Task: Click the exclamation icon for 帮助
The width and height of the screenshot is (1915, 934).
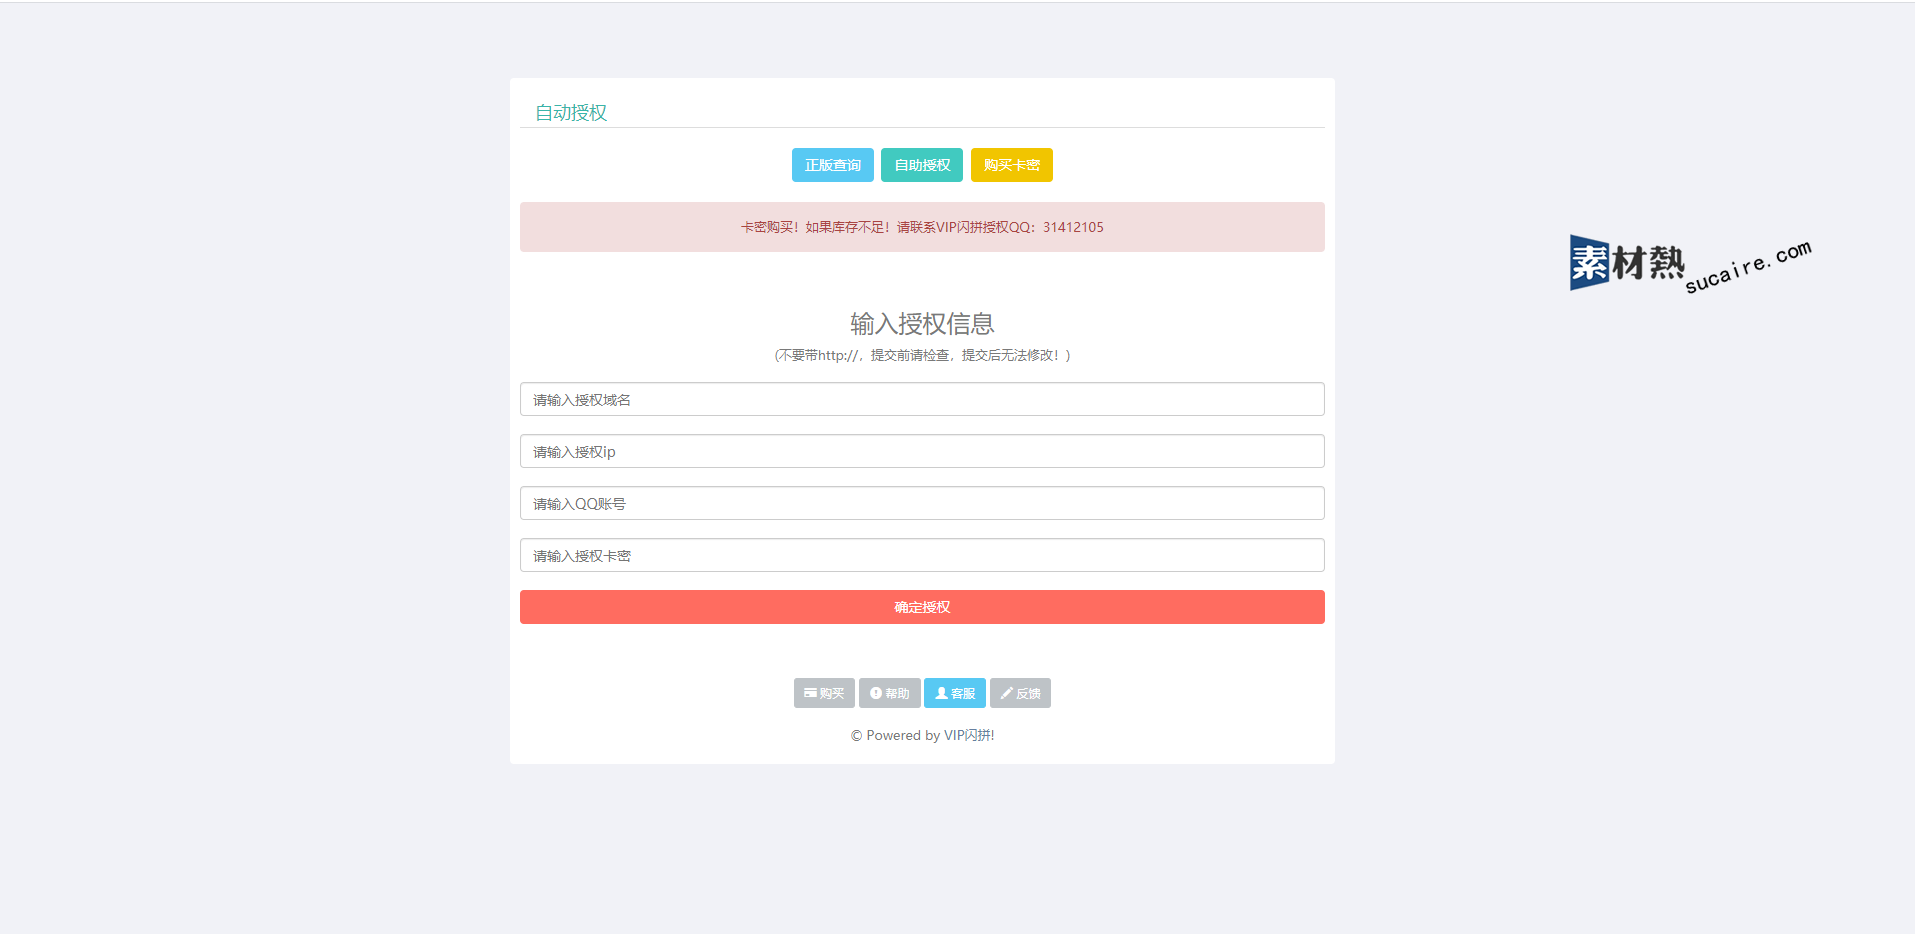Action: click(876, 693)
